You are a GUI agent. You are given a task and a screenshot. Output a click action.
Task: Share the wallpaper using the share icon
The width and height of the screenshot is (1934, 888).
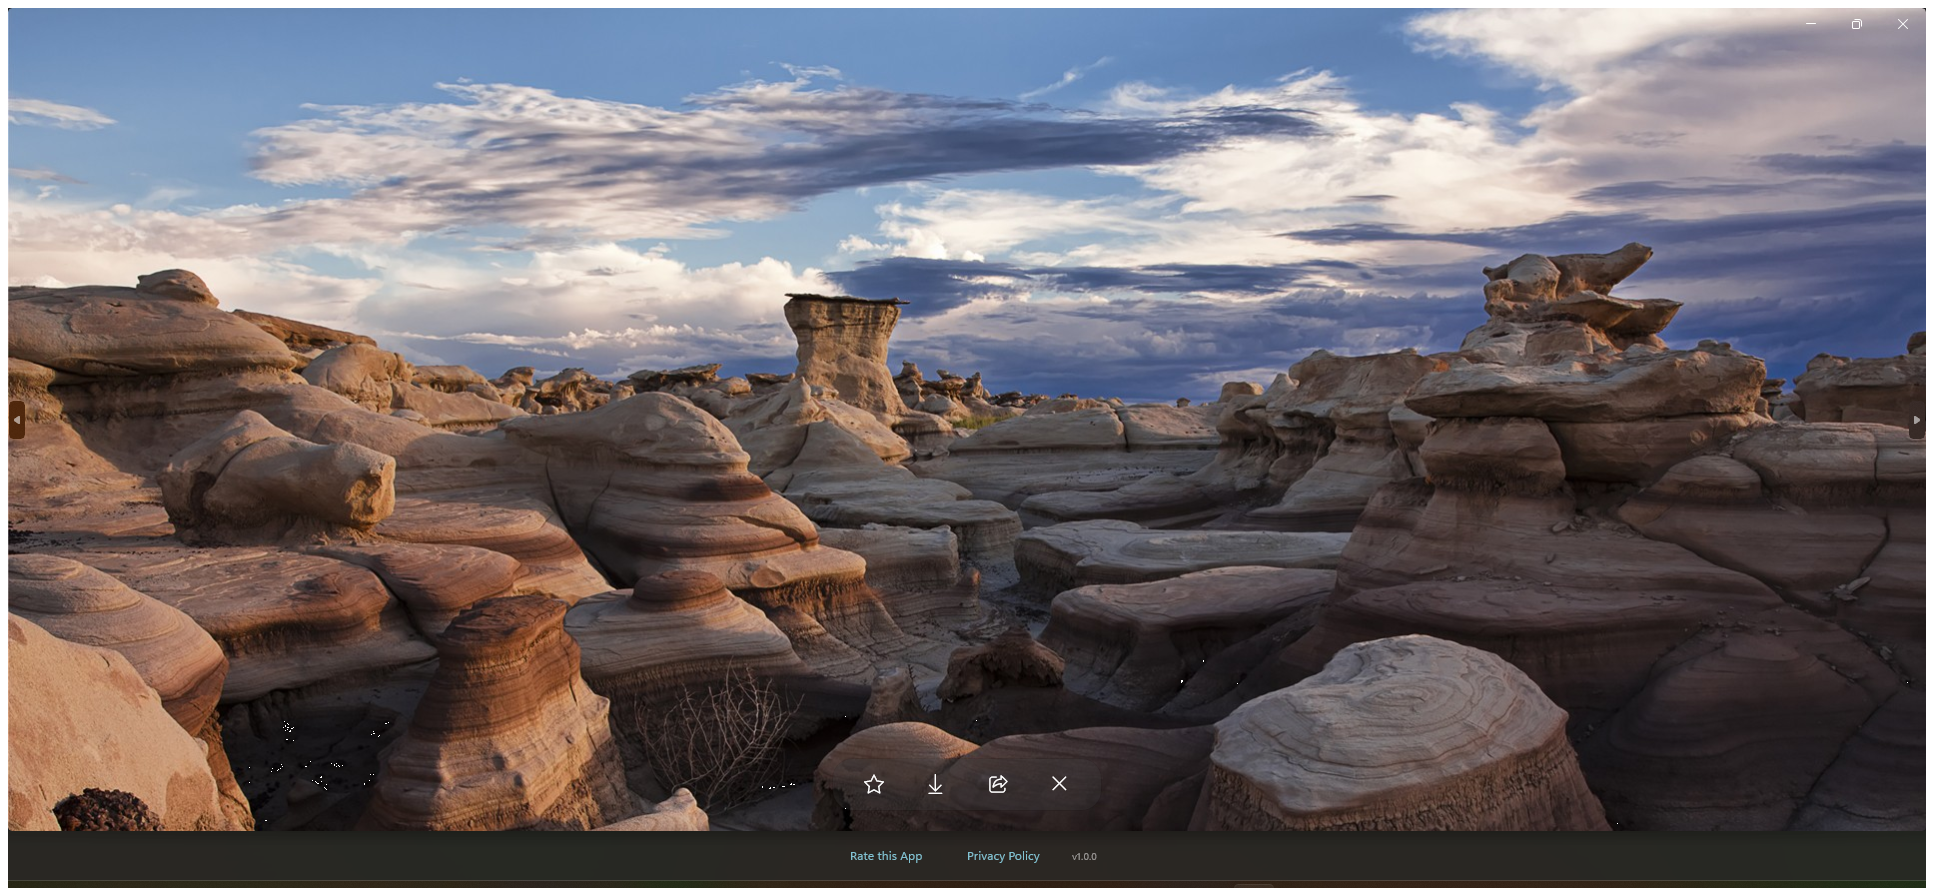point(998,784)
